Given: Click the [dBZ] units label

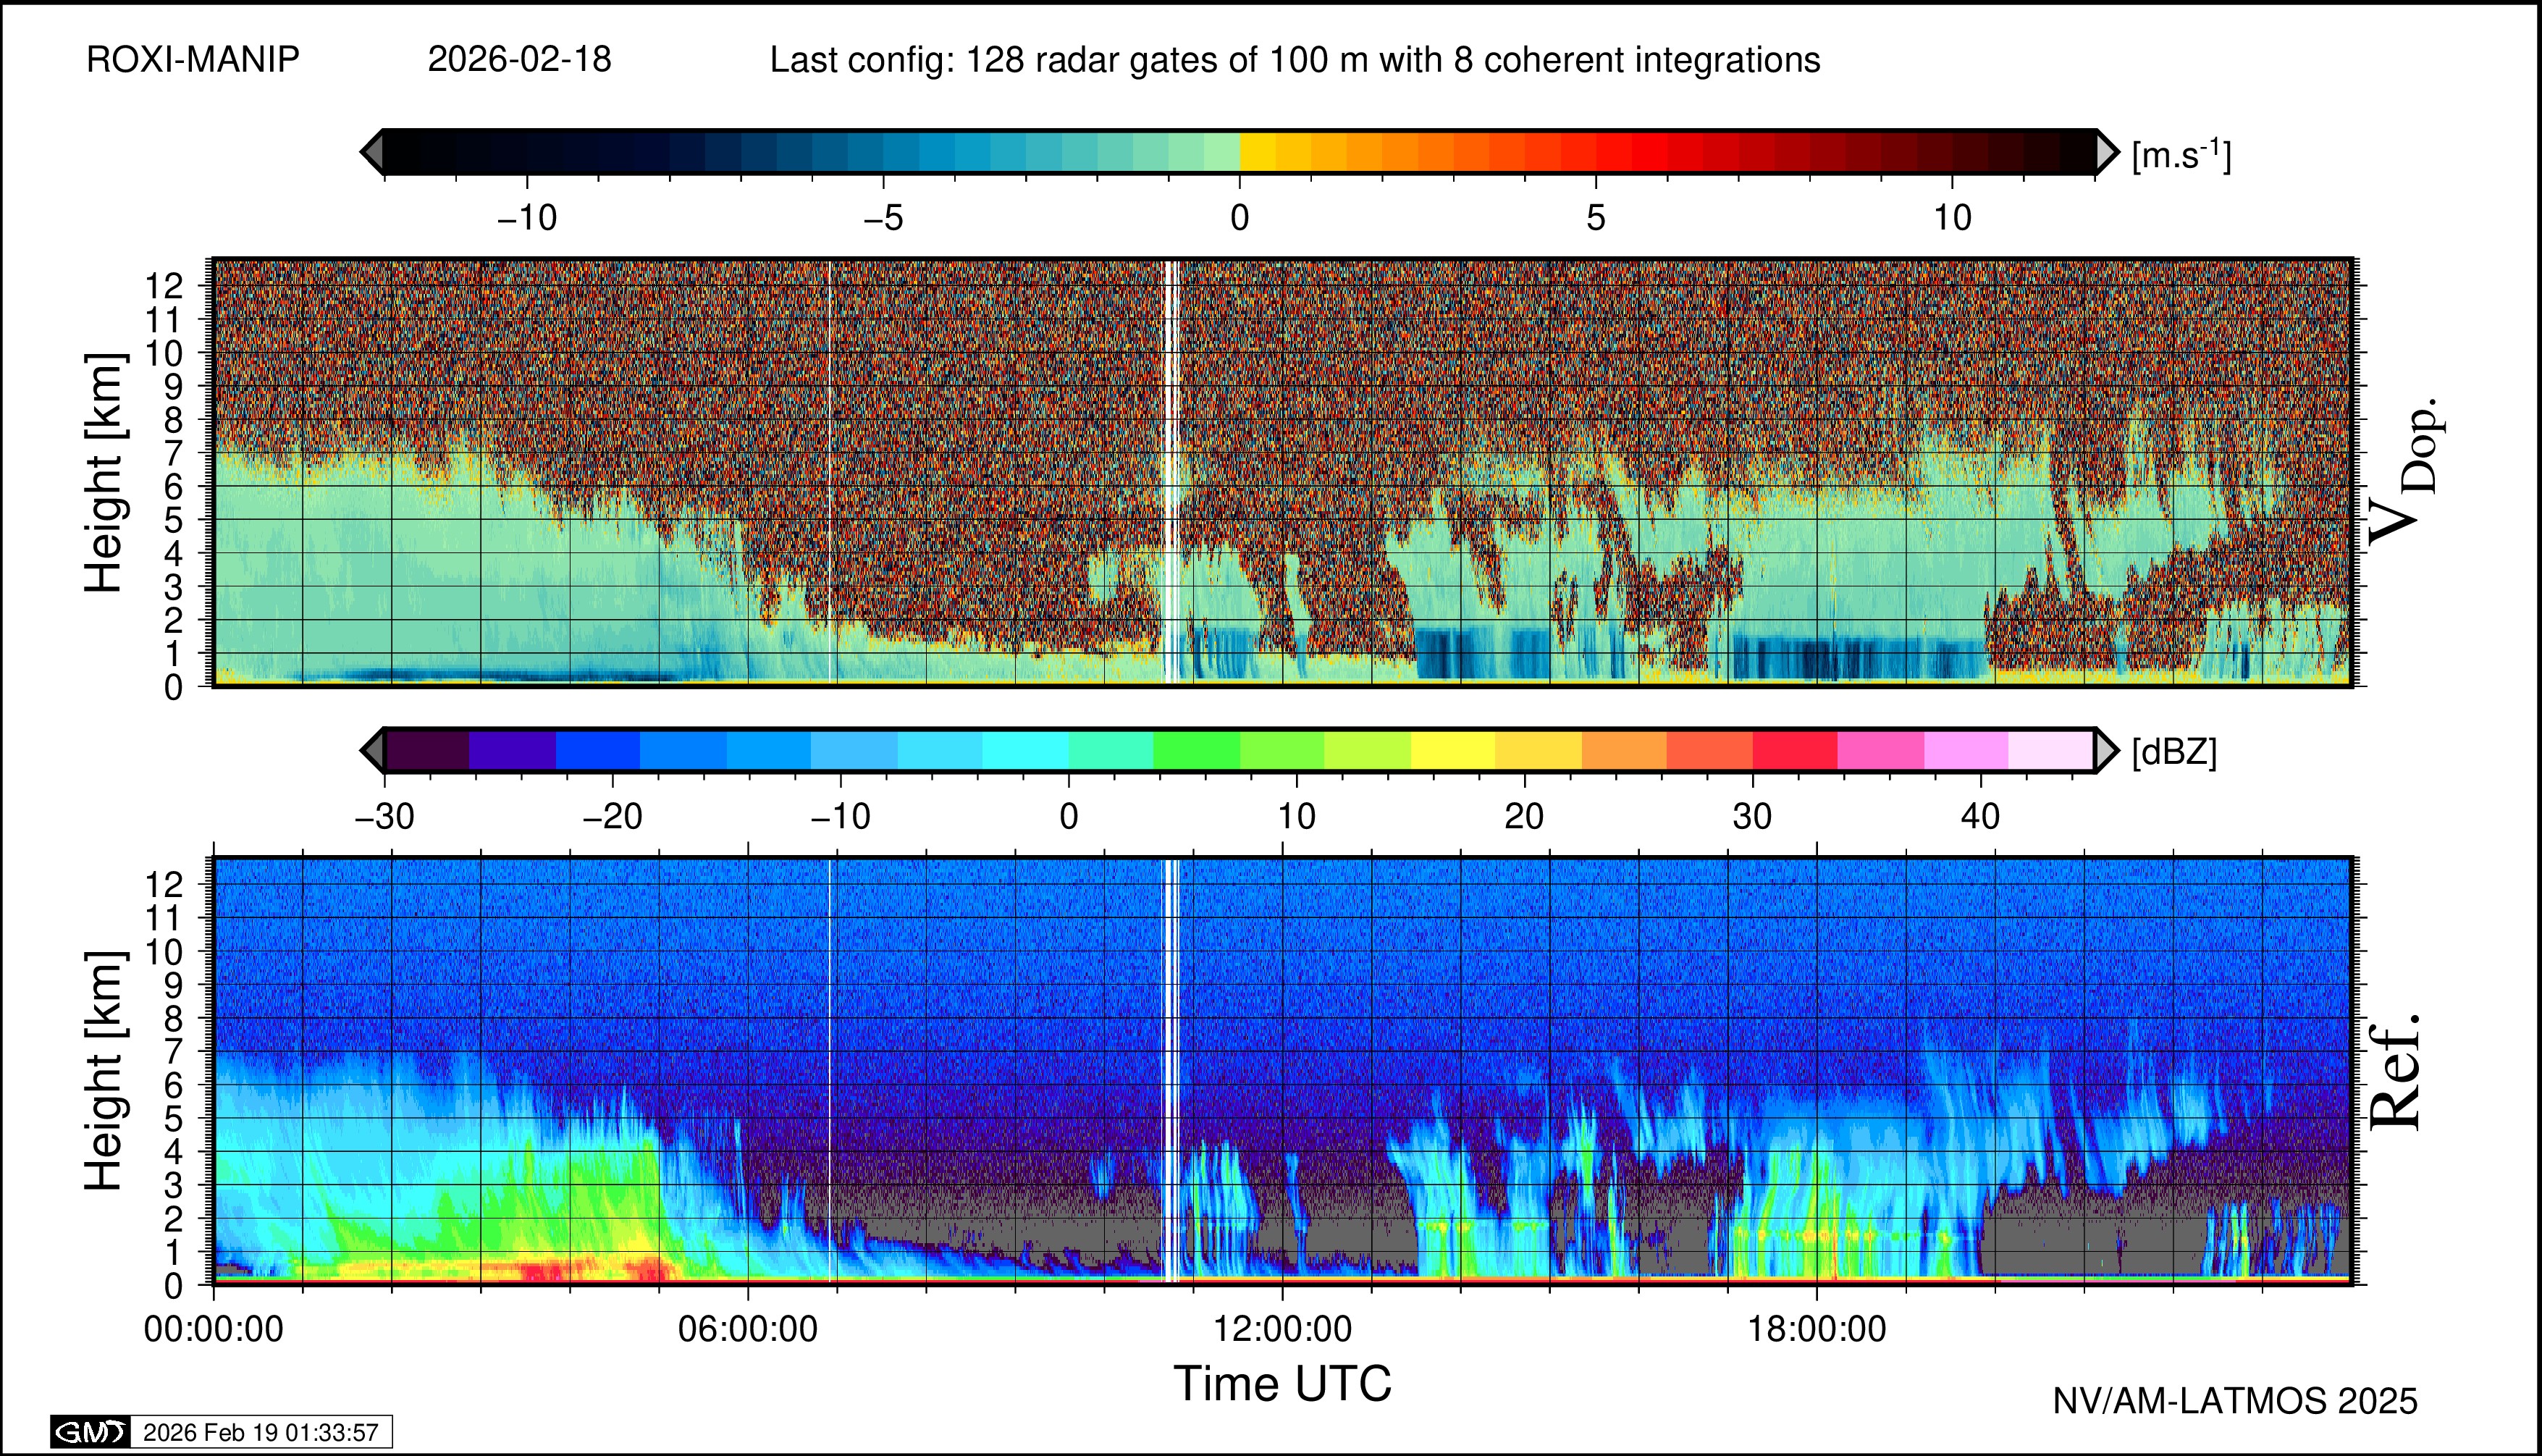Looking at the screenshot, I should point(2174,752).
